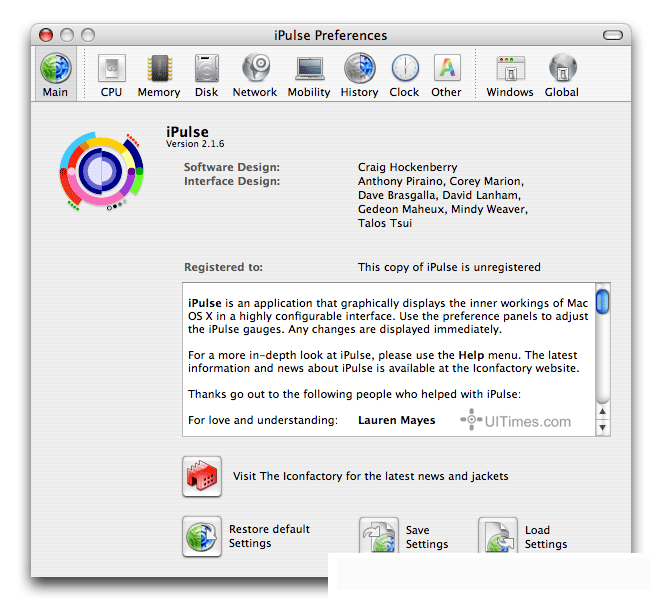
Task: Select the History preferences icon
Action: pos(359,75)
